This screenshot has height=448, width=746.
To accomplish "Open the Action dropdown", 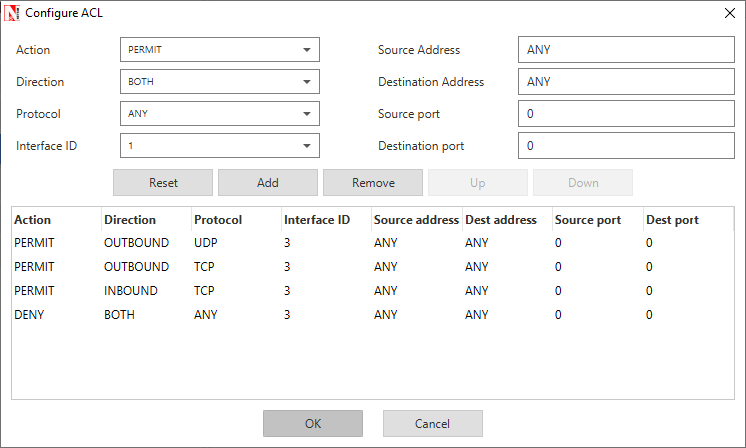I will [x=219, y=50].
